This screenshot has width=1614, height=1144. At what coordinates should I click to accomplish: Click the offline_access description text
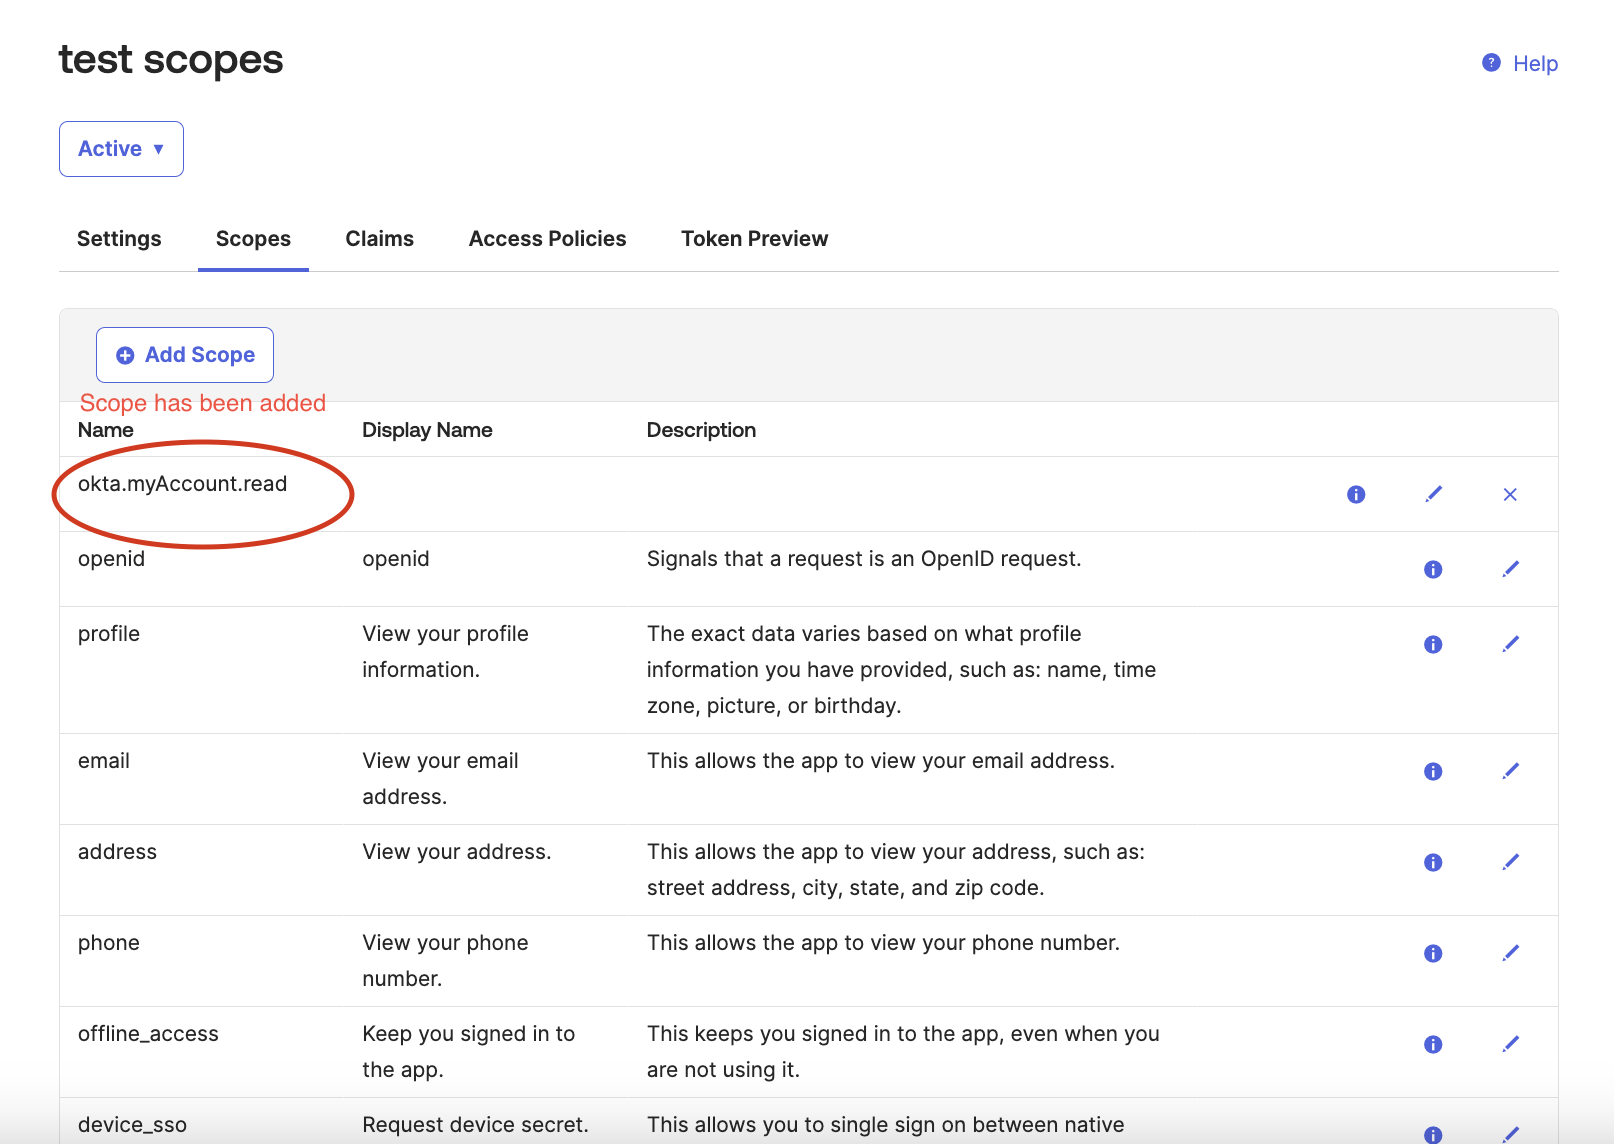click(x=903, y=1052)
